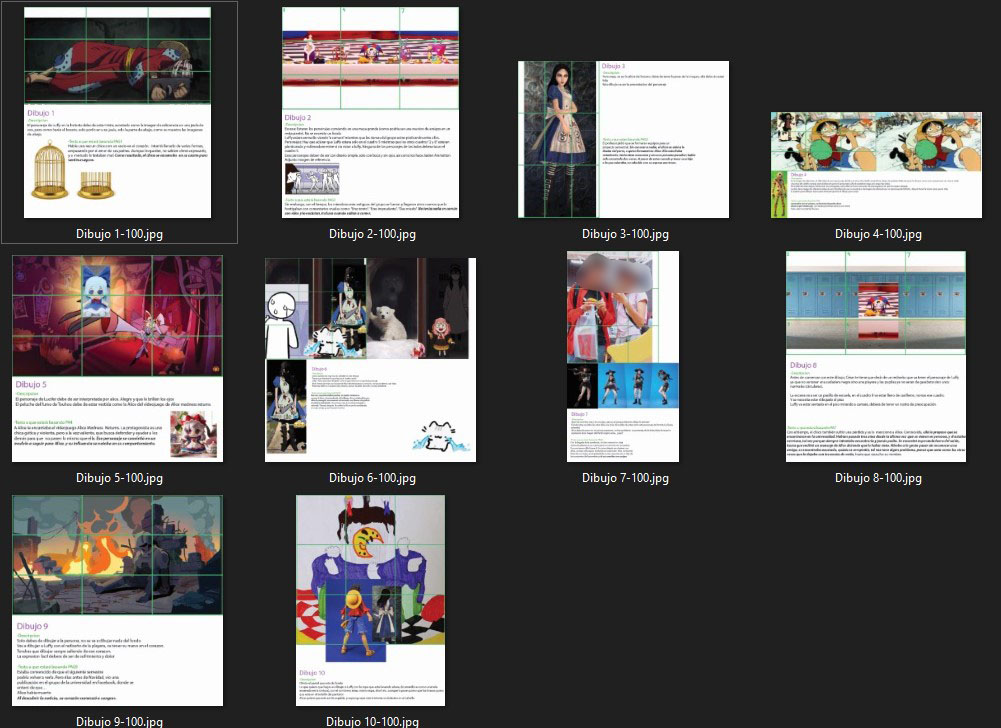The height and width of the screenshot is (728, 1001).
Task: Click the file name text "Dibujo 2-100.jpg"
Action: [x=372, y=234]
